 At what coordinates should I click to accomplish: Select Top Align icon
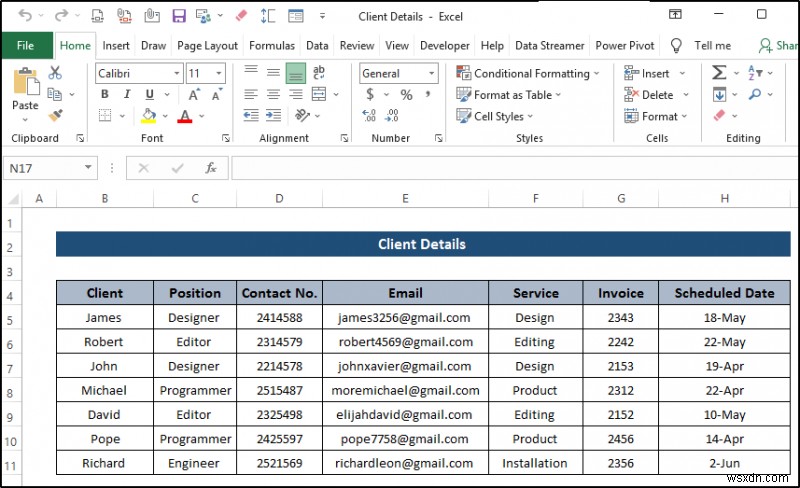click(251, 72)
